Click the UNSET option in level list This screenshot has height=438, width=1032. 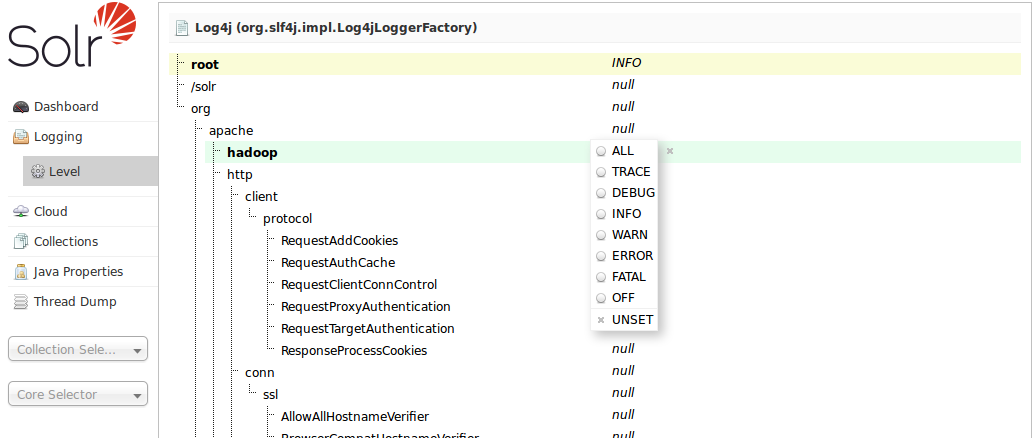tap(632, 320)
